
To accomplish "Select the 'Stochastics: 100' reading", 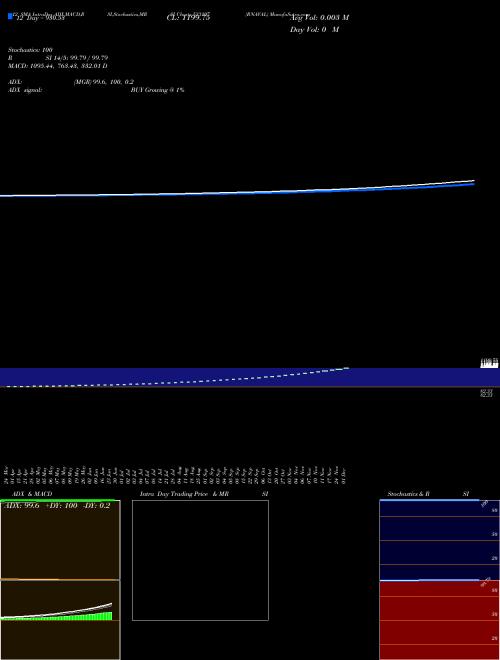I will click(30, 50).
